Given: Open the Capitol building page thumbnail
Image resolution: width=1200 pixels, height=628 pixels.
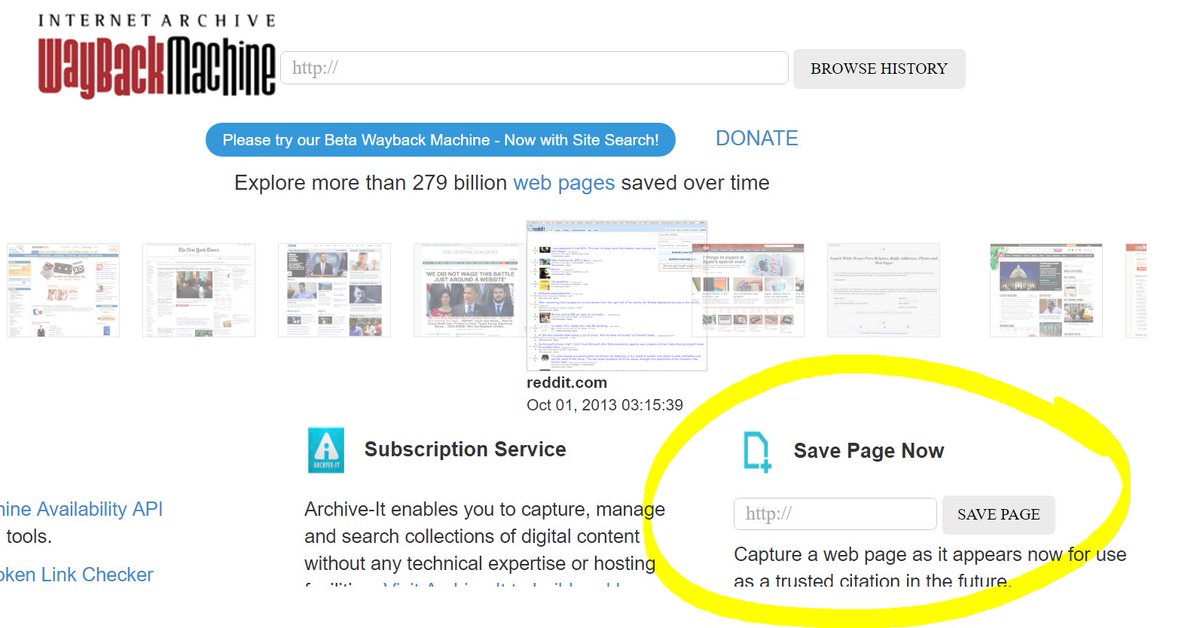Looking at the screenshot, I should [x=1046, y=289].
